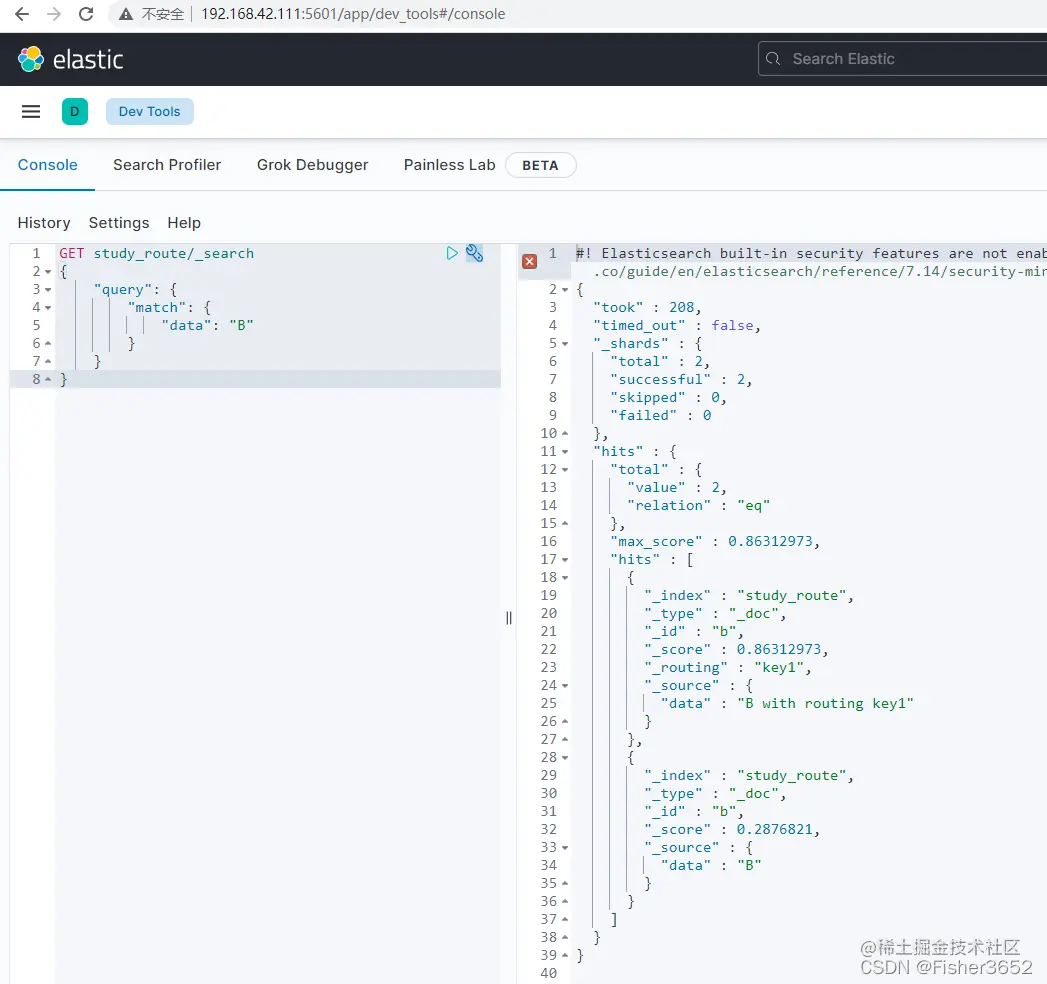Collapse the _shards fold at line 5
The height and width of the screenshot is (984, 1047).
click(565, 344)
